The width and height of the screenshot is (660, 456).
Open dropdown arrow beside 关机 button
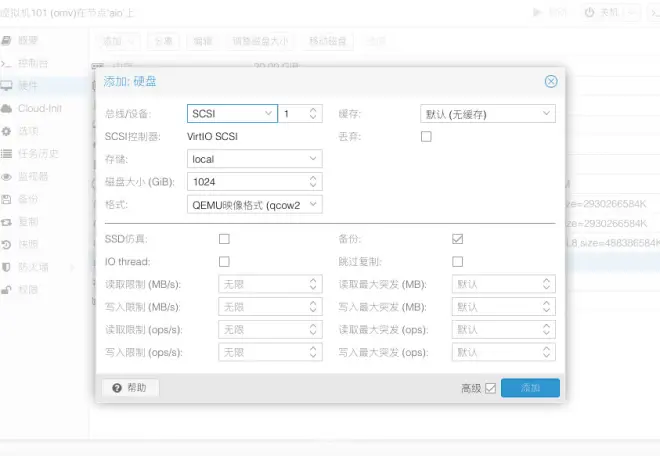pos(631,13)
